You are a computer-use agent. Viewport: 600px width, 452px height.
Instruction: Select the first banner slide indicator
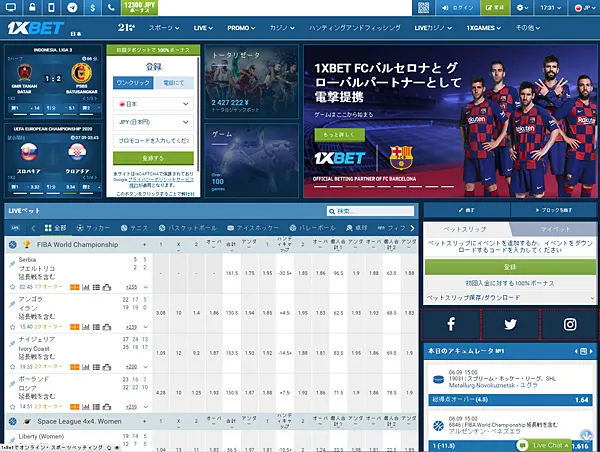(x=321, y=187)
